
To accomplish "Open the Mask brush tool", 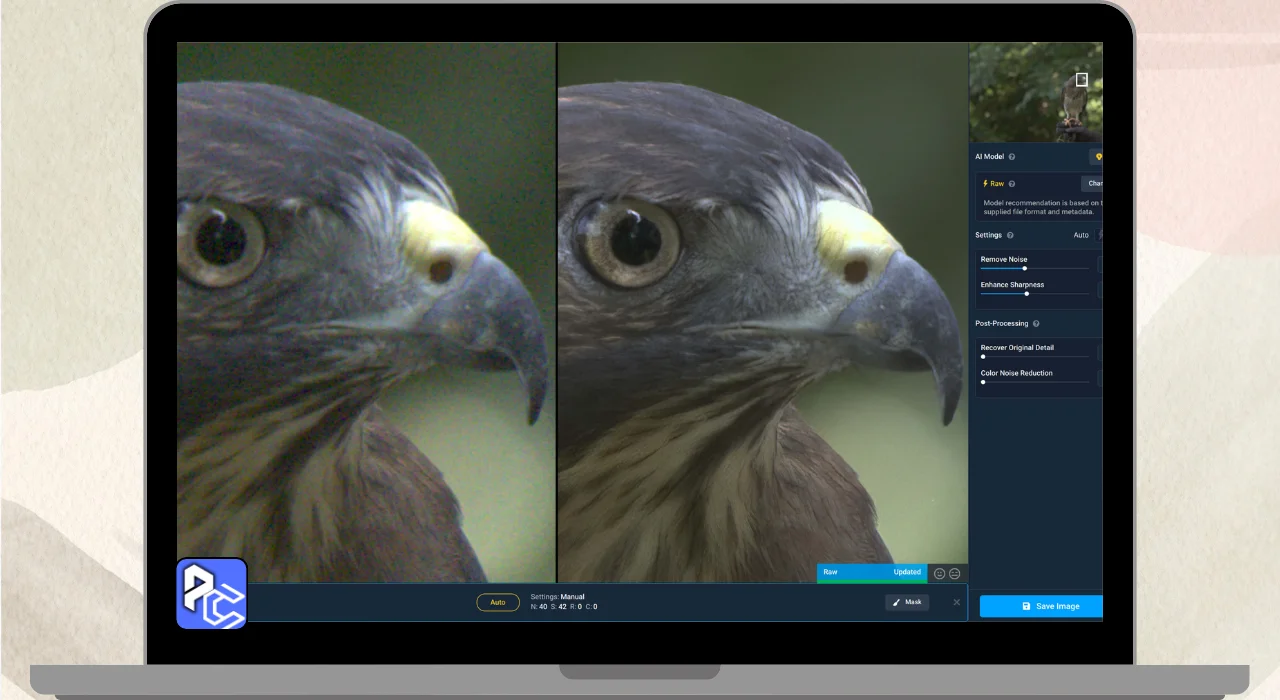I will click(x=907, y=602).
